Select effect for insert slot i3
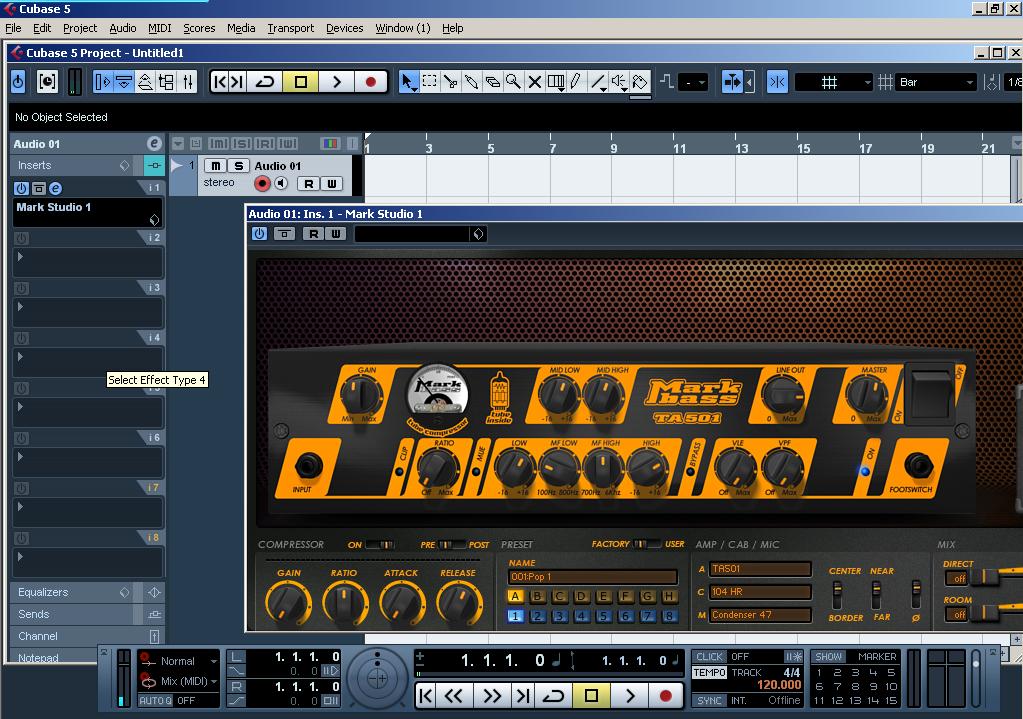The image size is (1023, 719). [x=87, y=313]
